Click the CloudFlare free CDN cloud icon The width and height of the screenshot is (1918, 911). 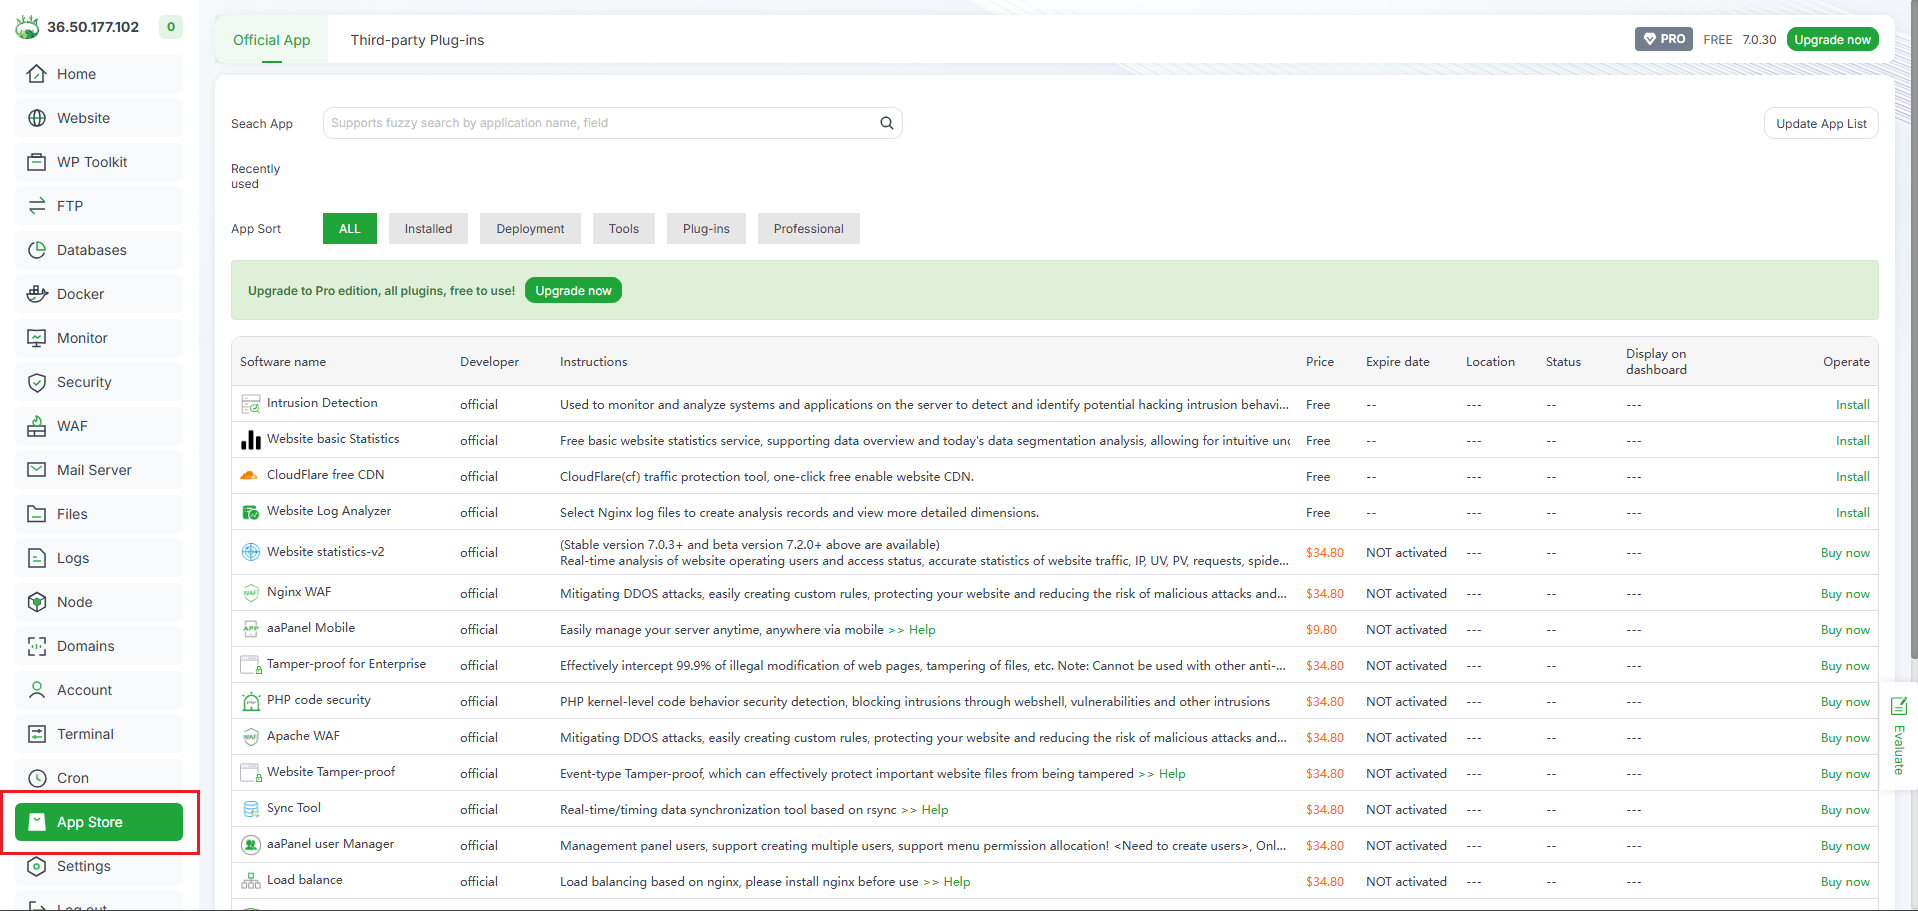[249, 475]
